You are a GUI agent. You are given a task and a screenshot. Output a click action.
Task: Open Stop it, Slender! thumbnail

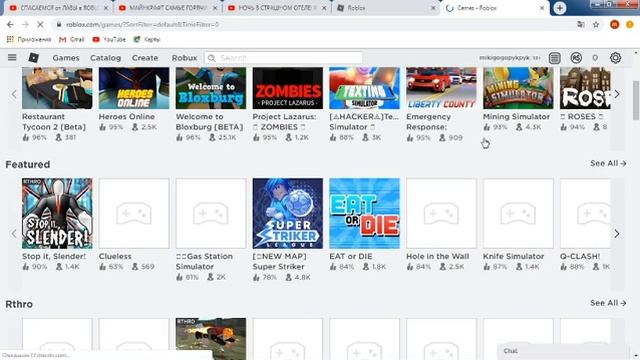point(57,213)
